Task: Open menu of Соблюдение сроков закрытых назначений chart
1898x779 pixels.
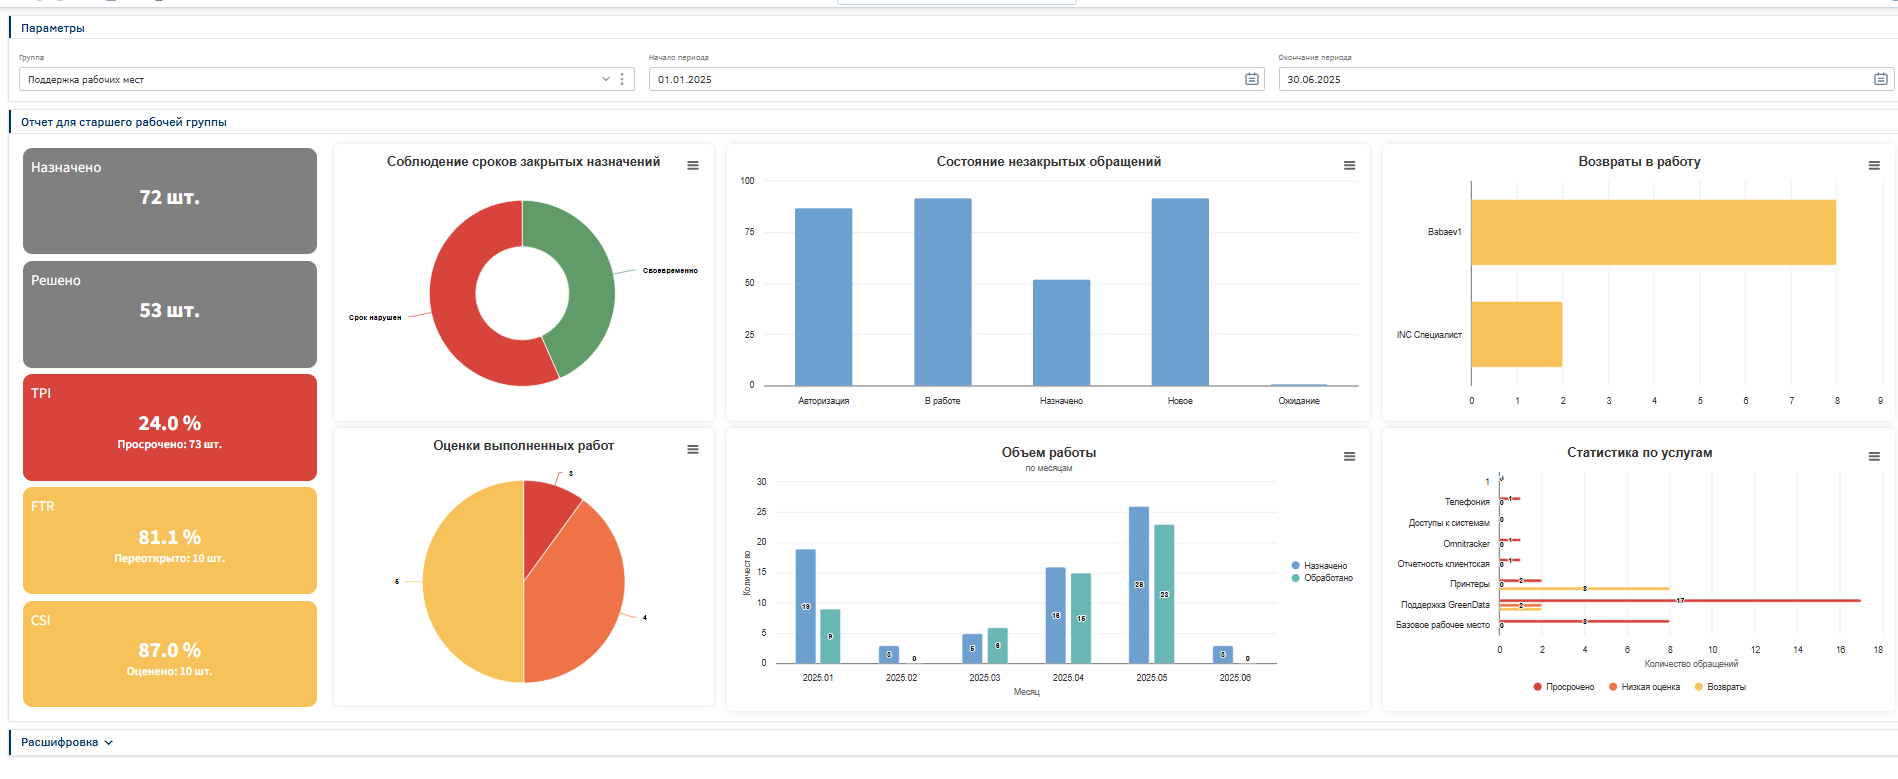Action: coord(692,166)
